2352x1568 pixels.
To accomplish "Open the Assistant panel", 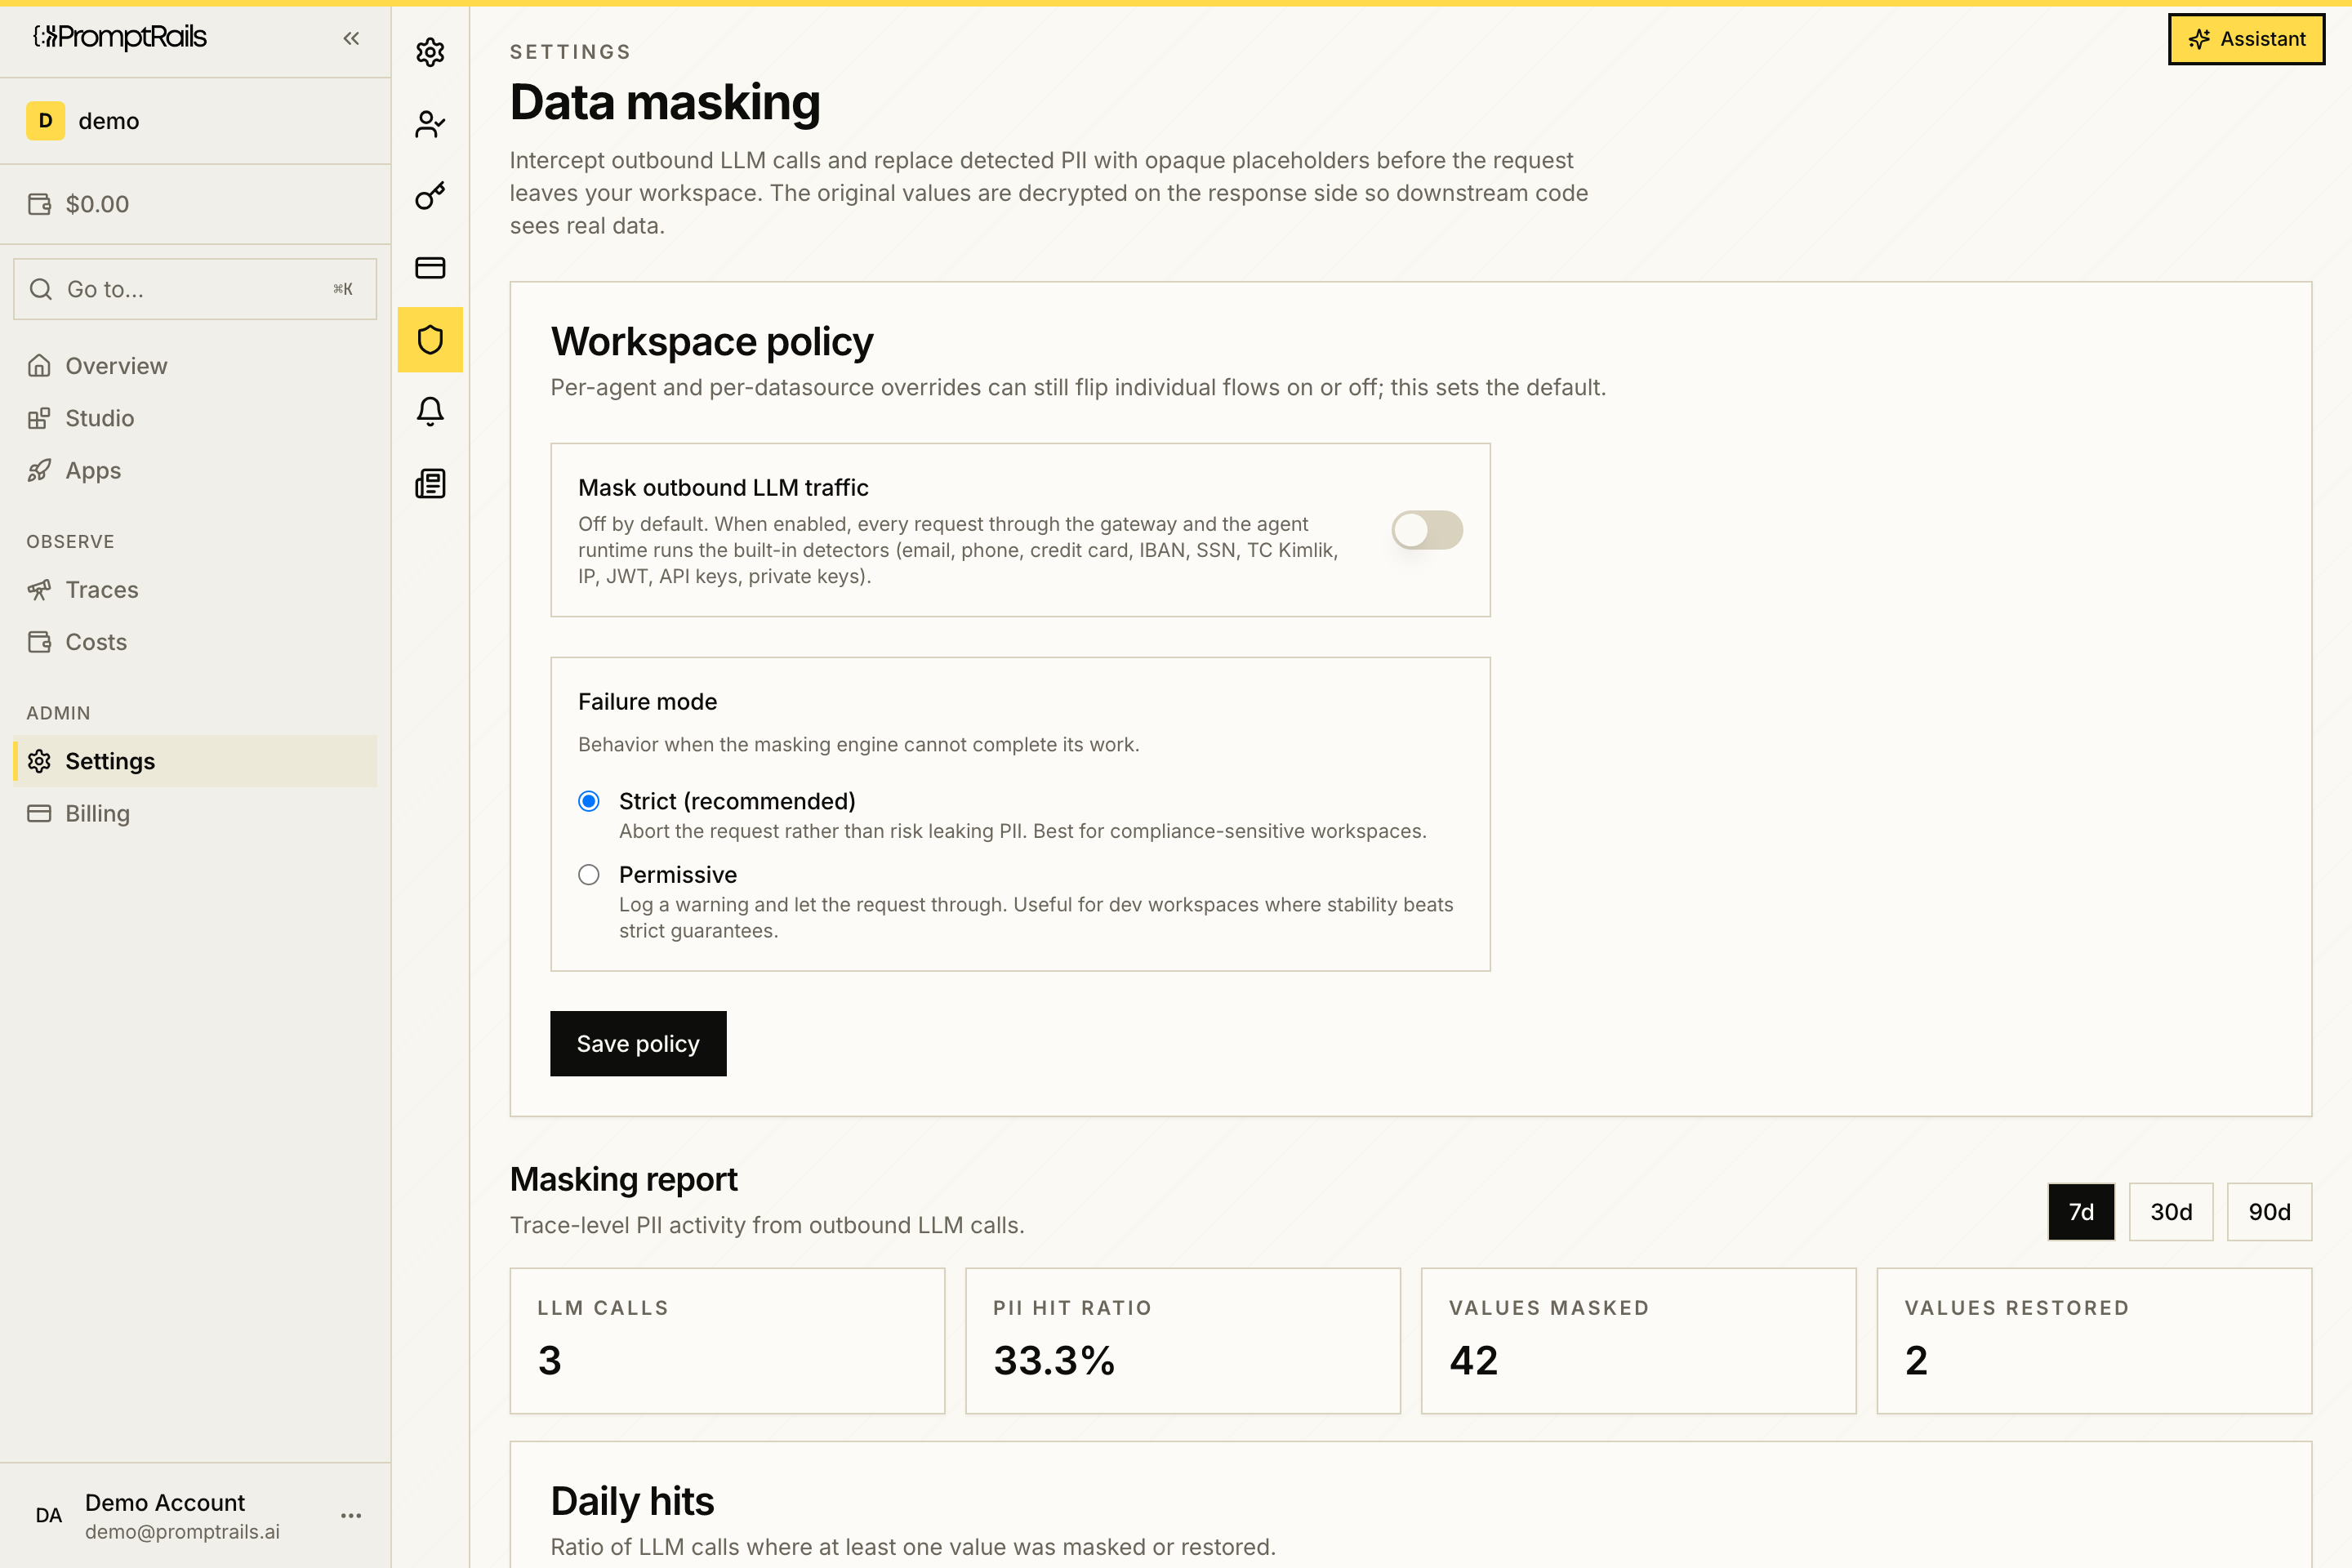I will tap(2246, 39).
